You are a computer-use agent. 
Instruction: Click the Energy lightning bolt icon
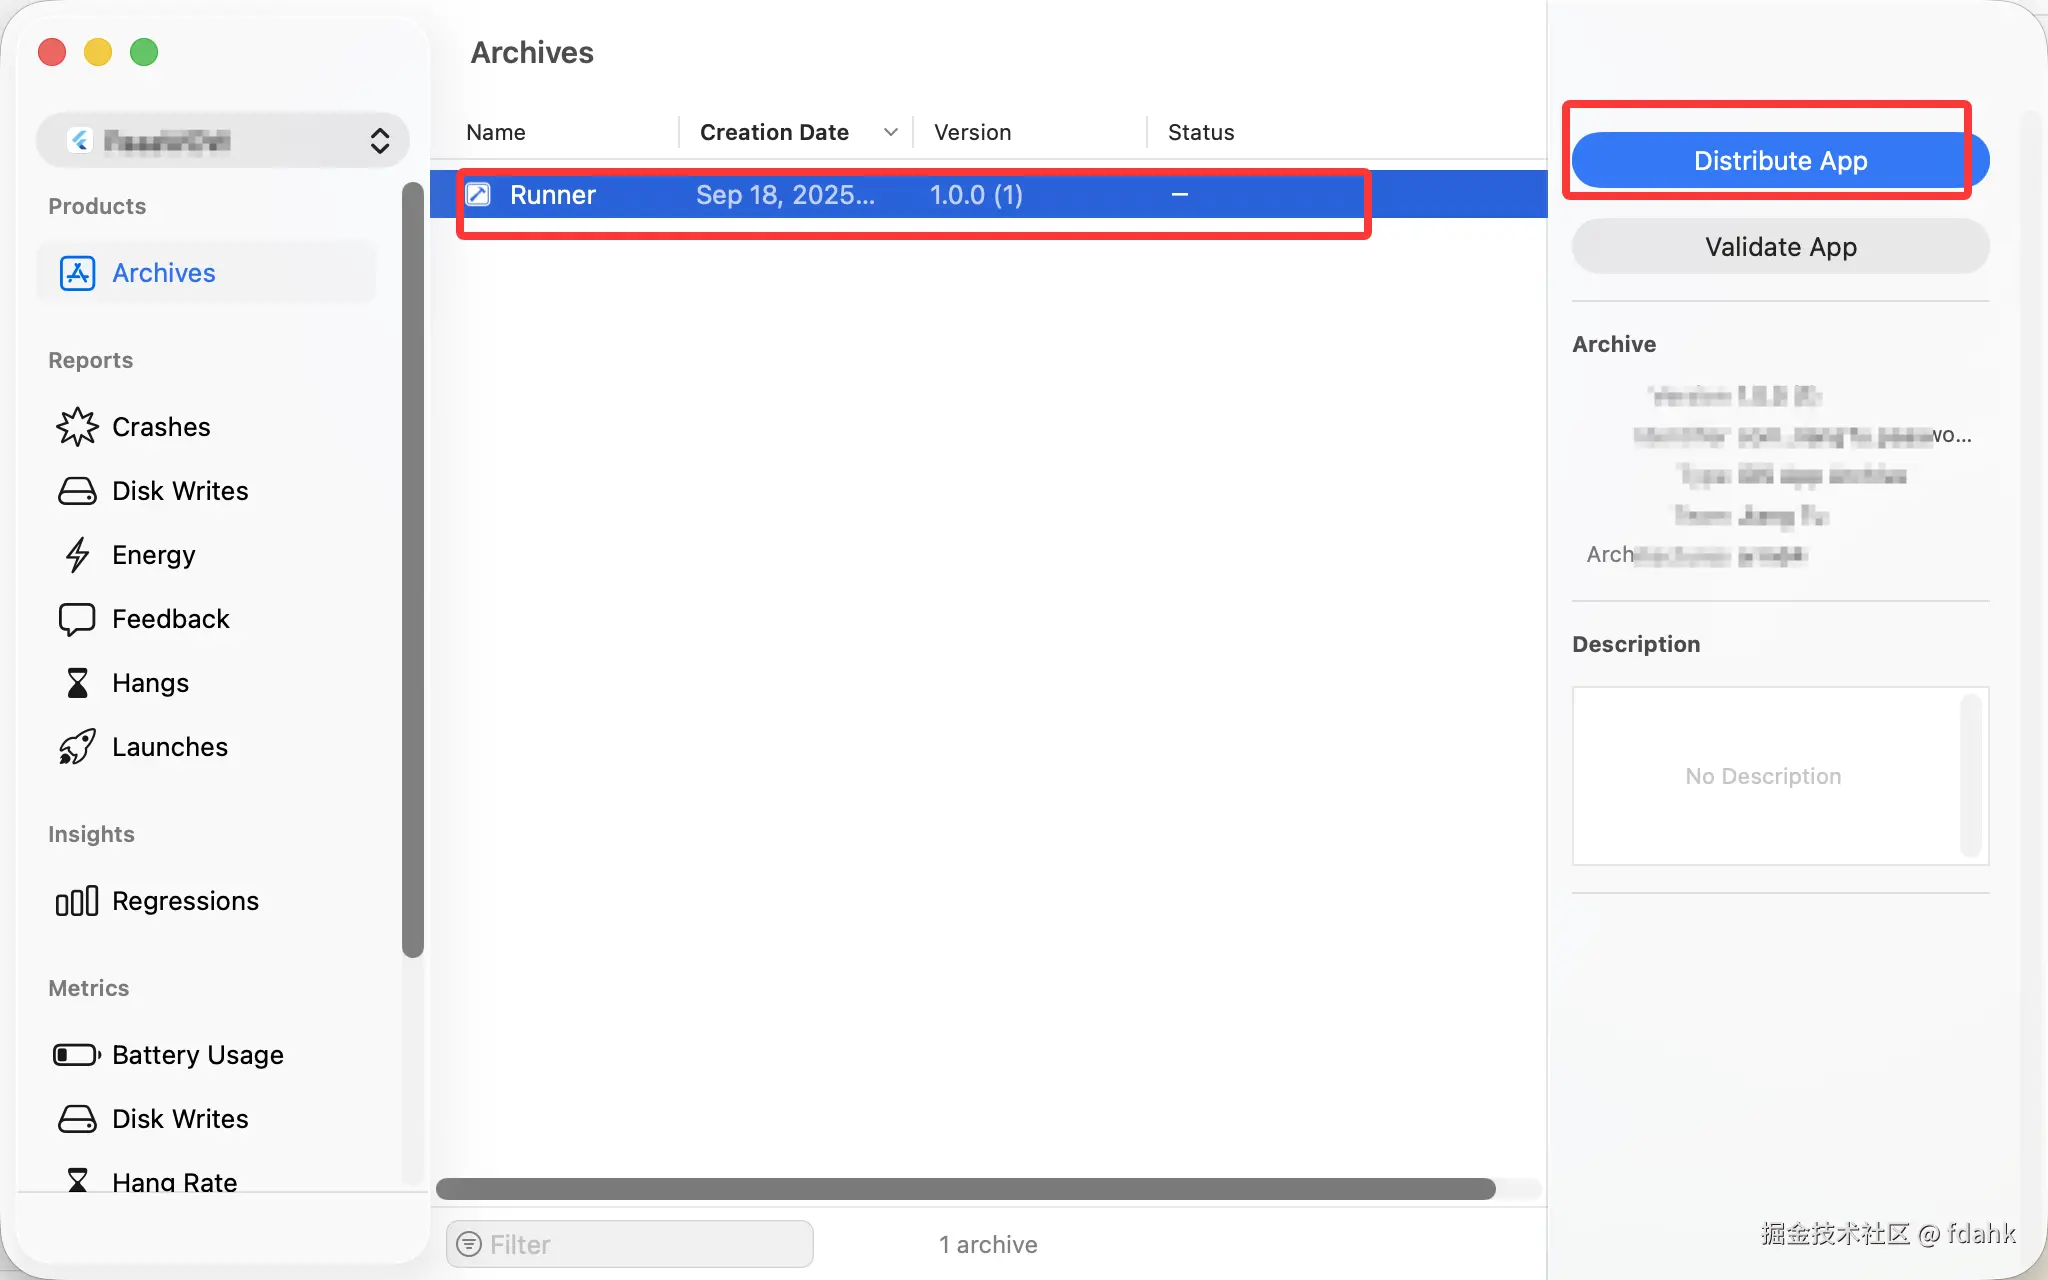(x=77, y=555)
